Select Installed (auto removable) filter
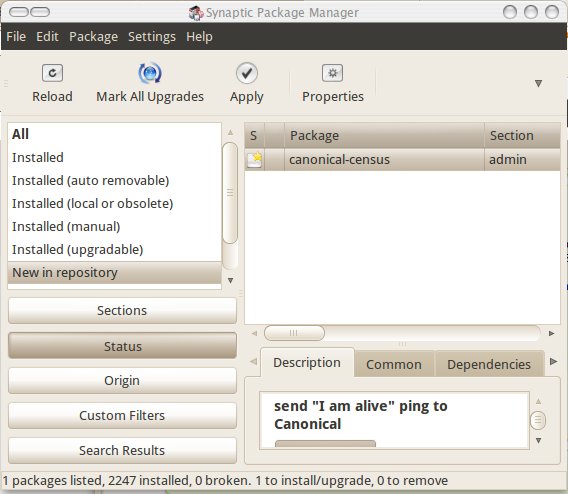Viewport: 568px width, 494px height. tap(114, 180)
